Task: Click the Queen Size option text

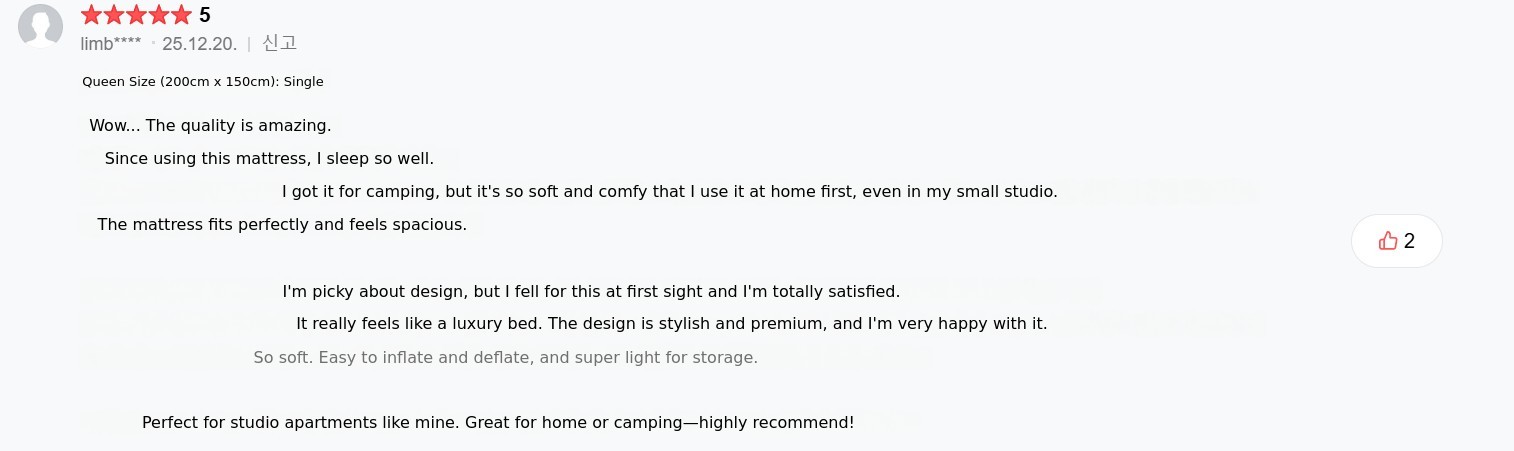Action: tap(203, 82)
